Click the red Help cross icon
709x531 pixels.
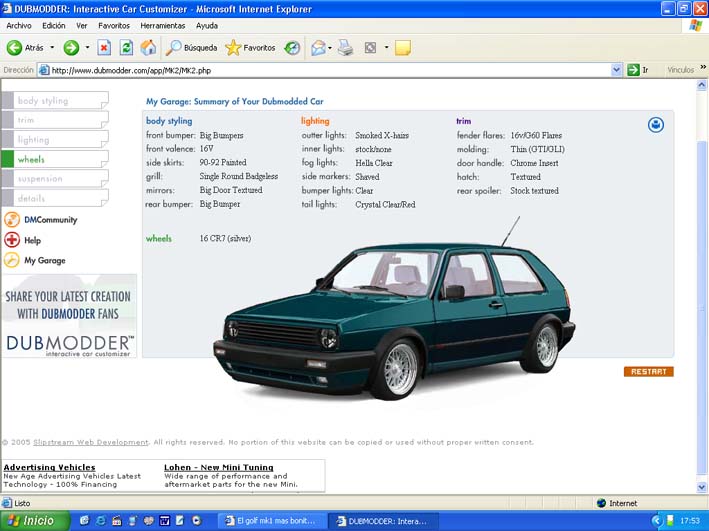tap(12, 240)
